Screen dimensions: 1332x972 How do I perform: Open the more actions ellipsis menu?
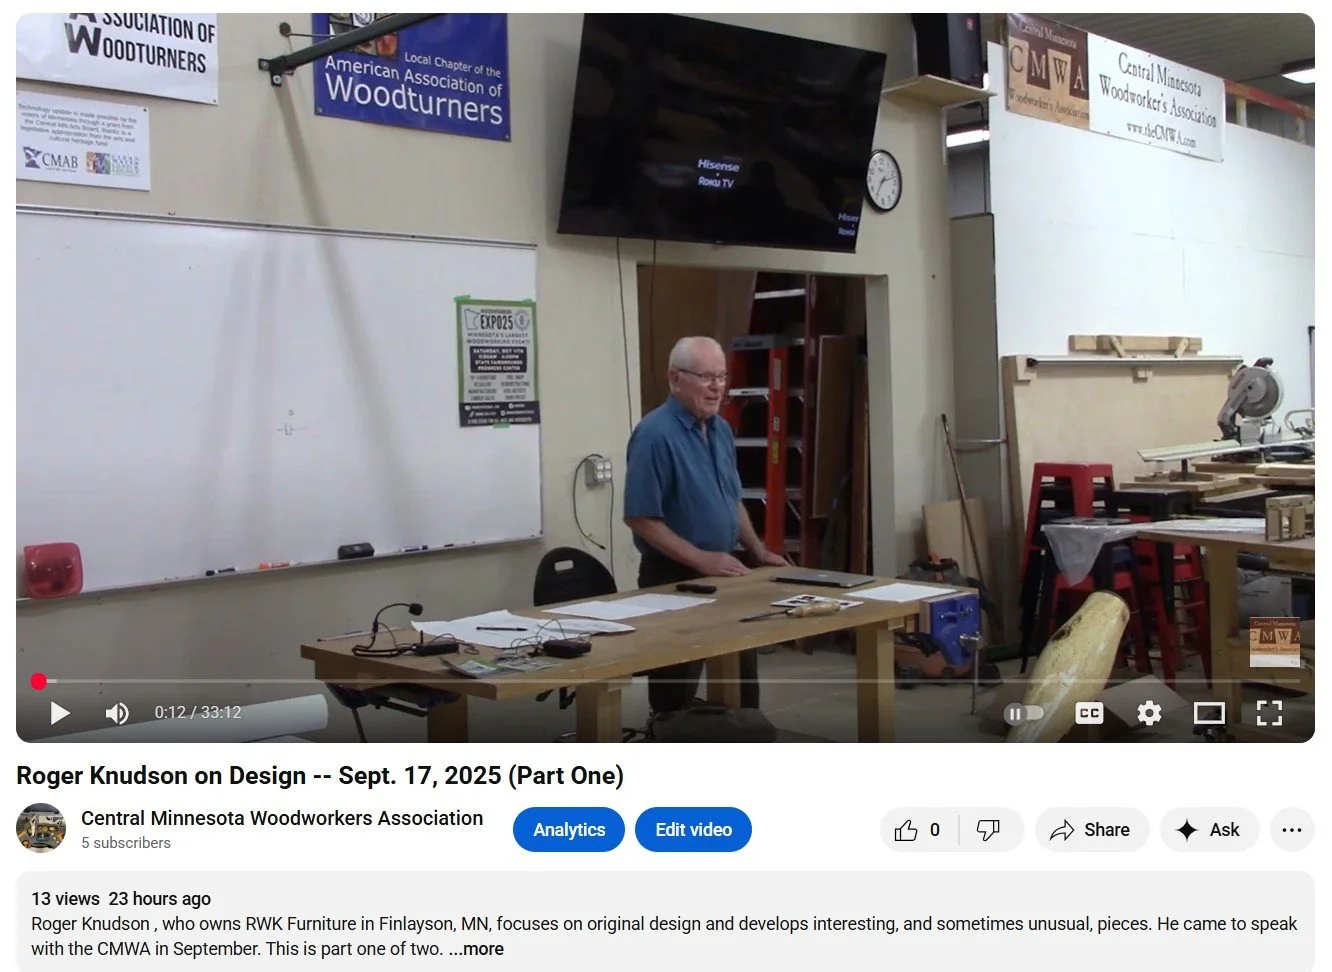point(1292,830)
